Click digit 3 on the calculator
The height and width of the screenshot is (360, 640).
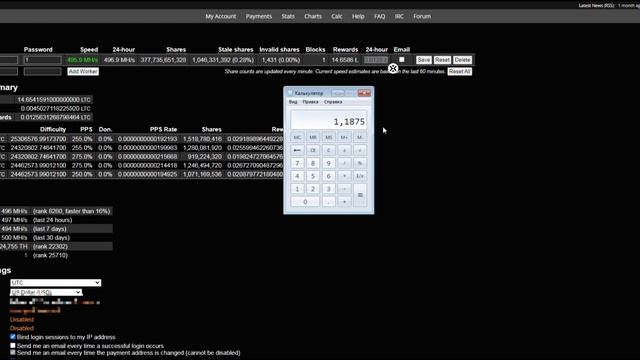[329, 189]
